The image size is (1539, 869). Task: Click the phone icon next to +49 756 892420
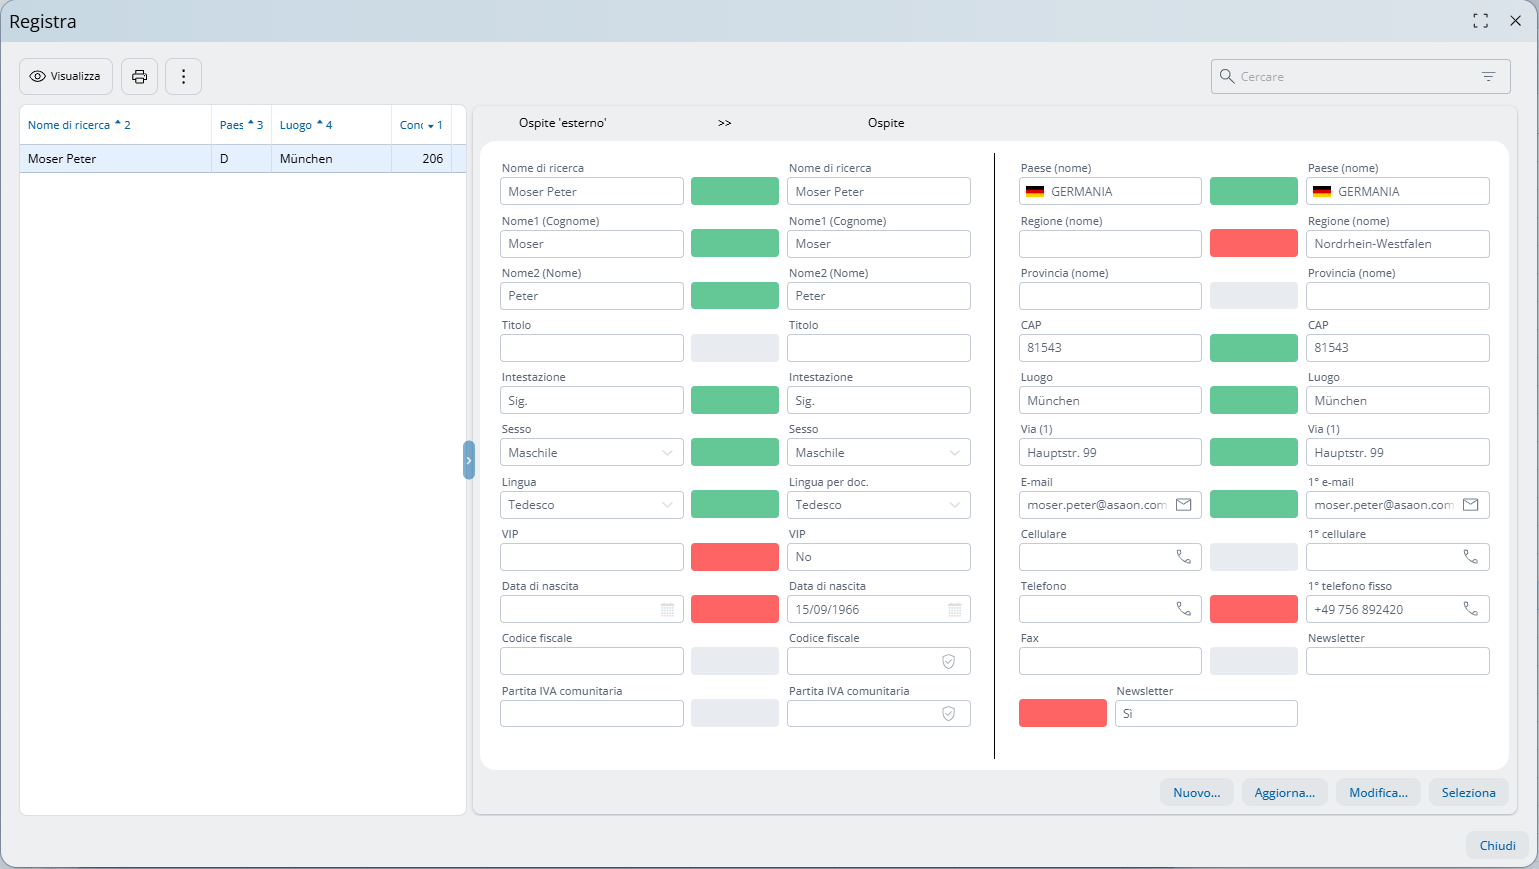coord(1470,609)
